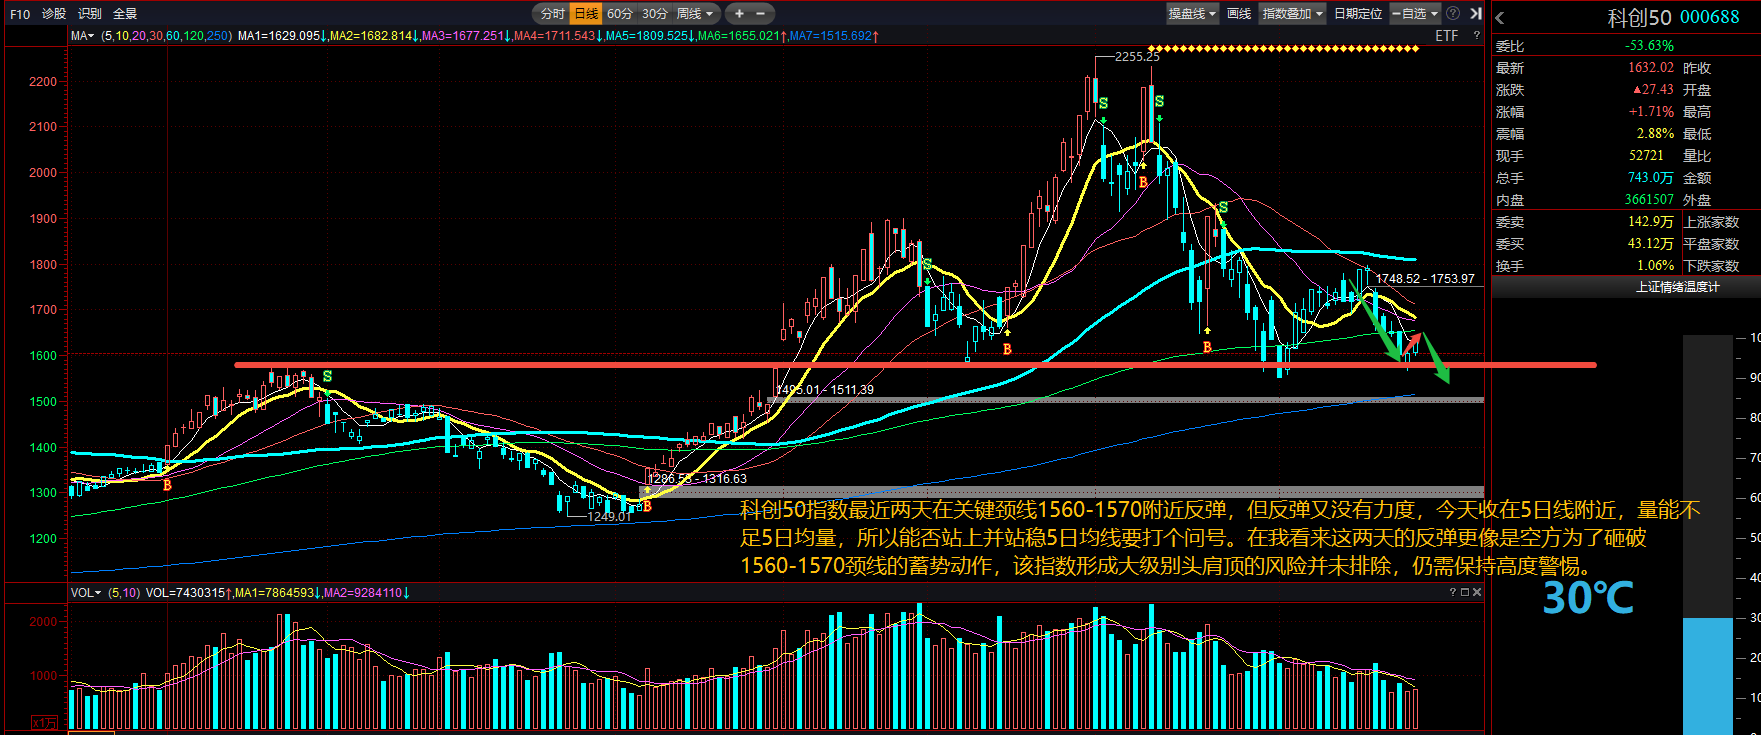1761x735 pixels.
Task: Click the blue thermometer level bar
Action: 1708,676
